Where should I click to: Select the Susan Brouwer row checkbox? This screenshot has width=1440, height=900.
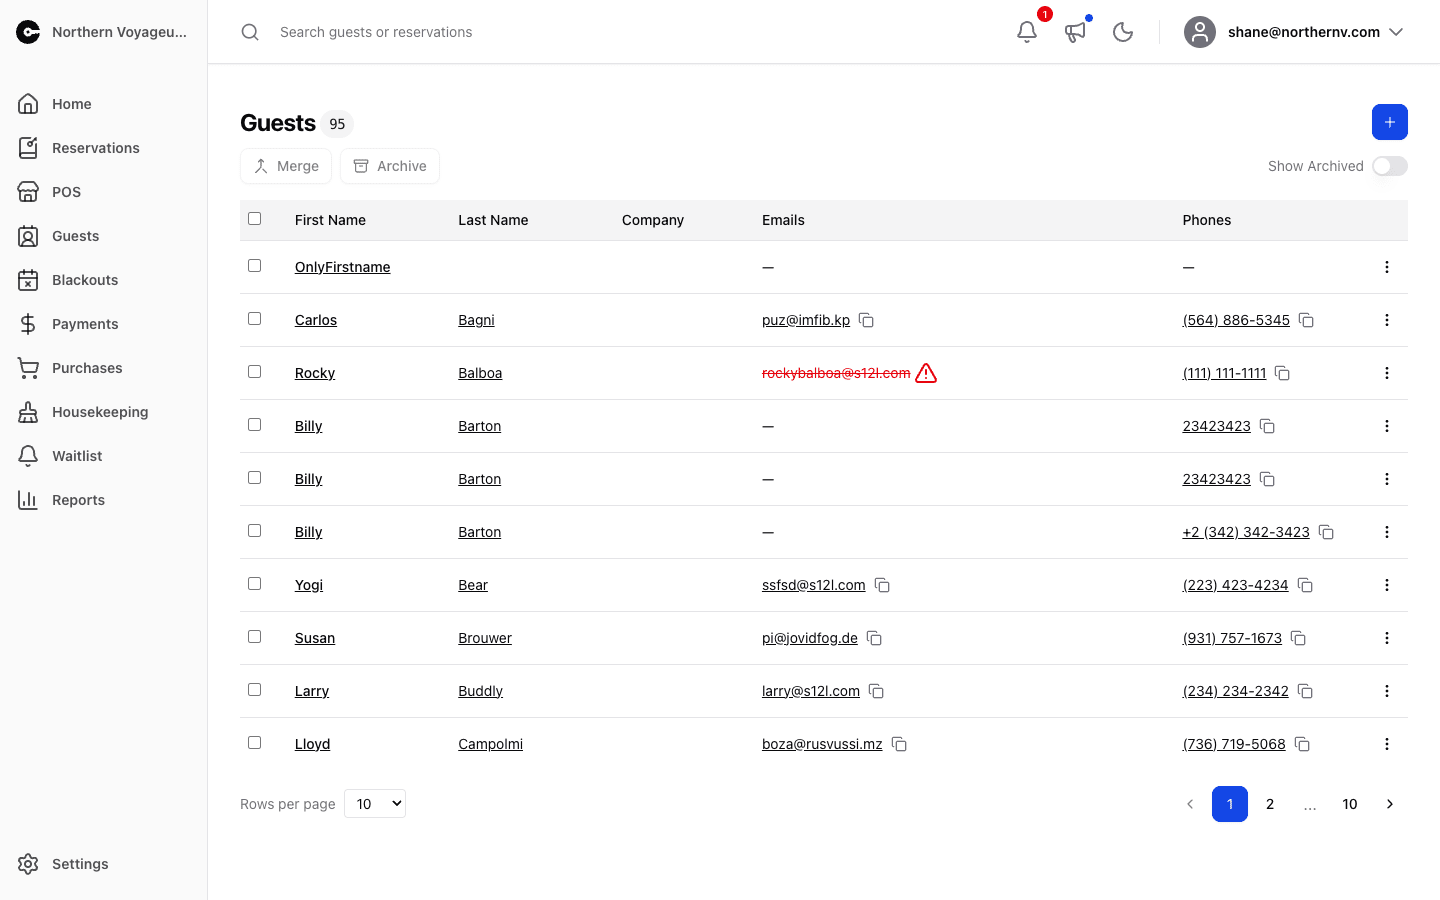click(254, 636)
